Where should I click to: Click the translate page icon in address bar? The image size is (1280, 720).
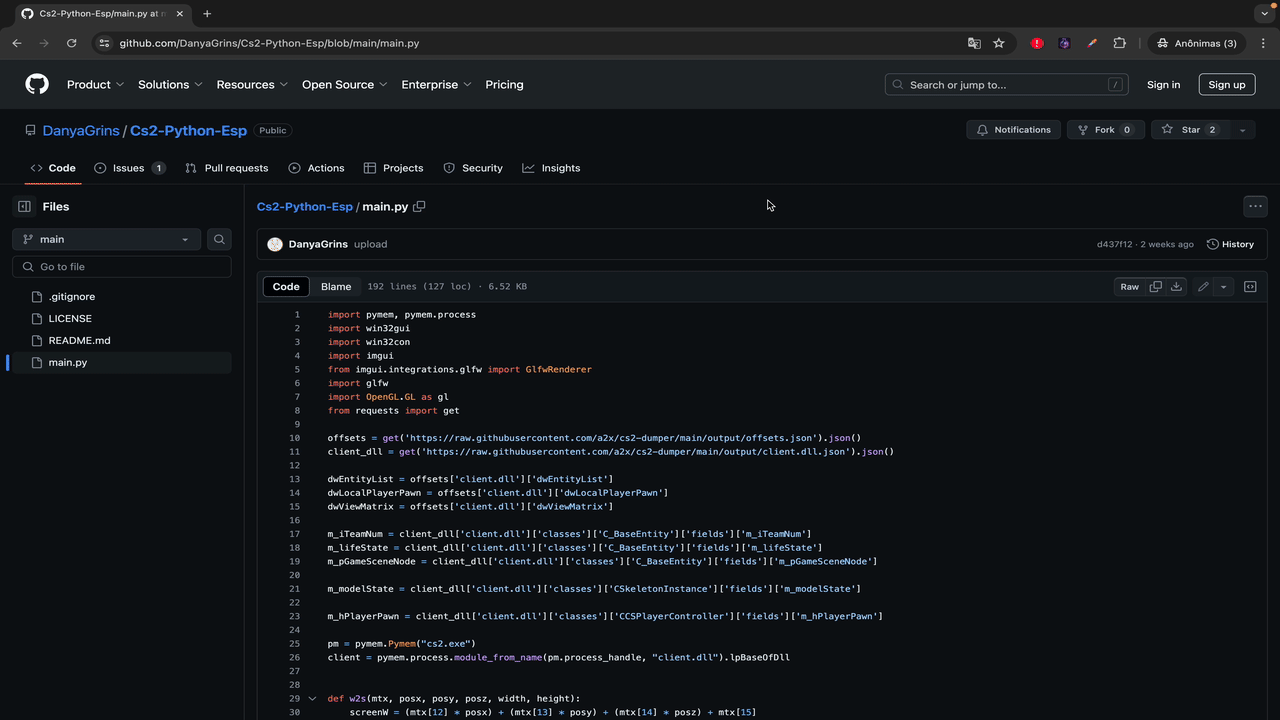pos(974,43)
